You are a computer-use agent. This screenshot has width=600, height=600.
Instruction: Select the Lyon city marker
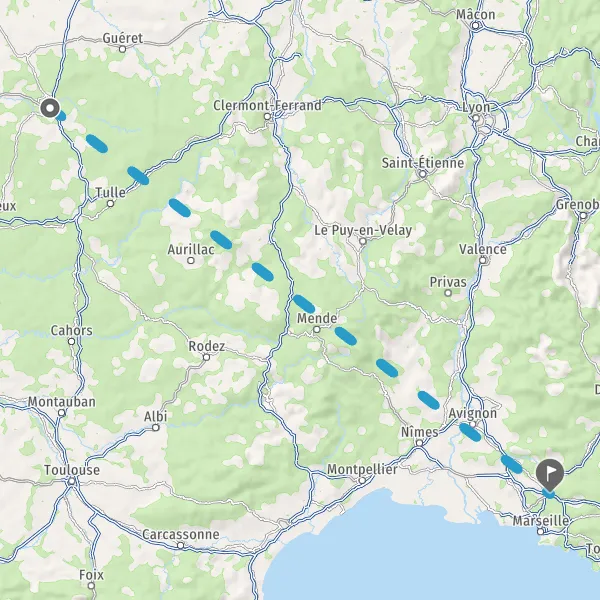click(476, 118)
